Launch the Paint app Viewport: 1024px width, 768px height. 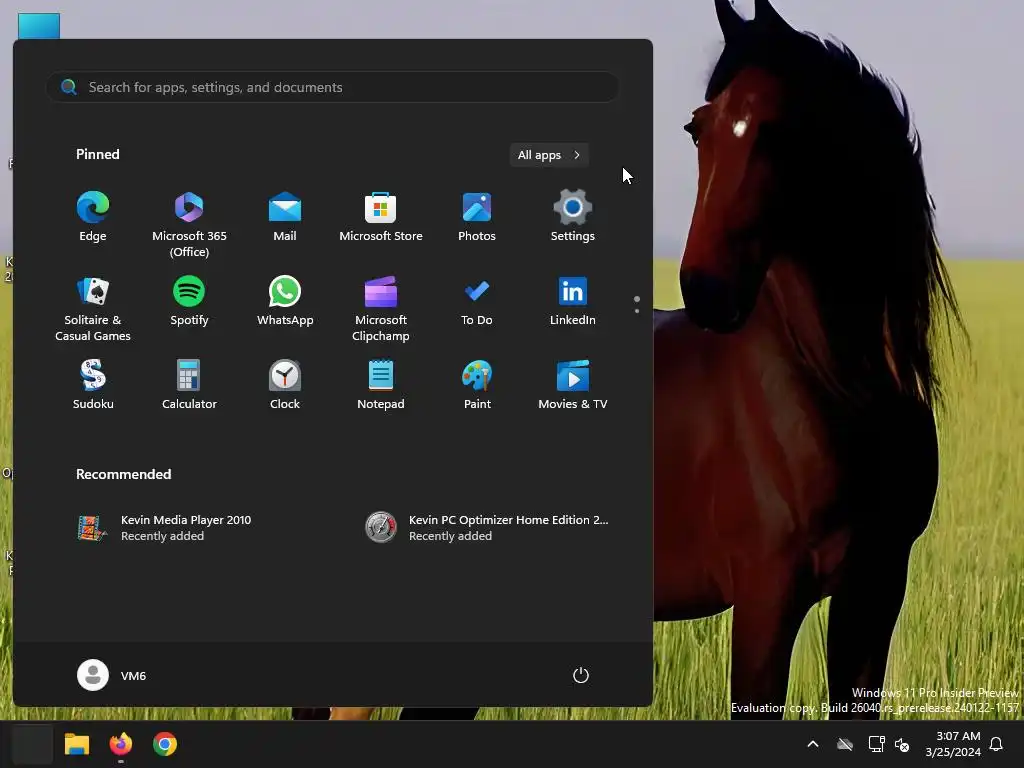477,385
